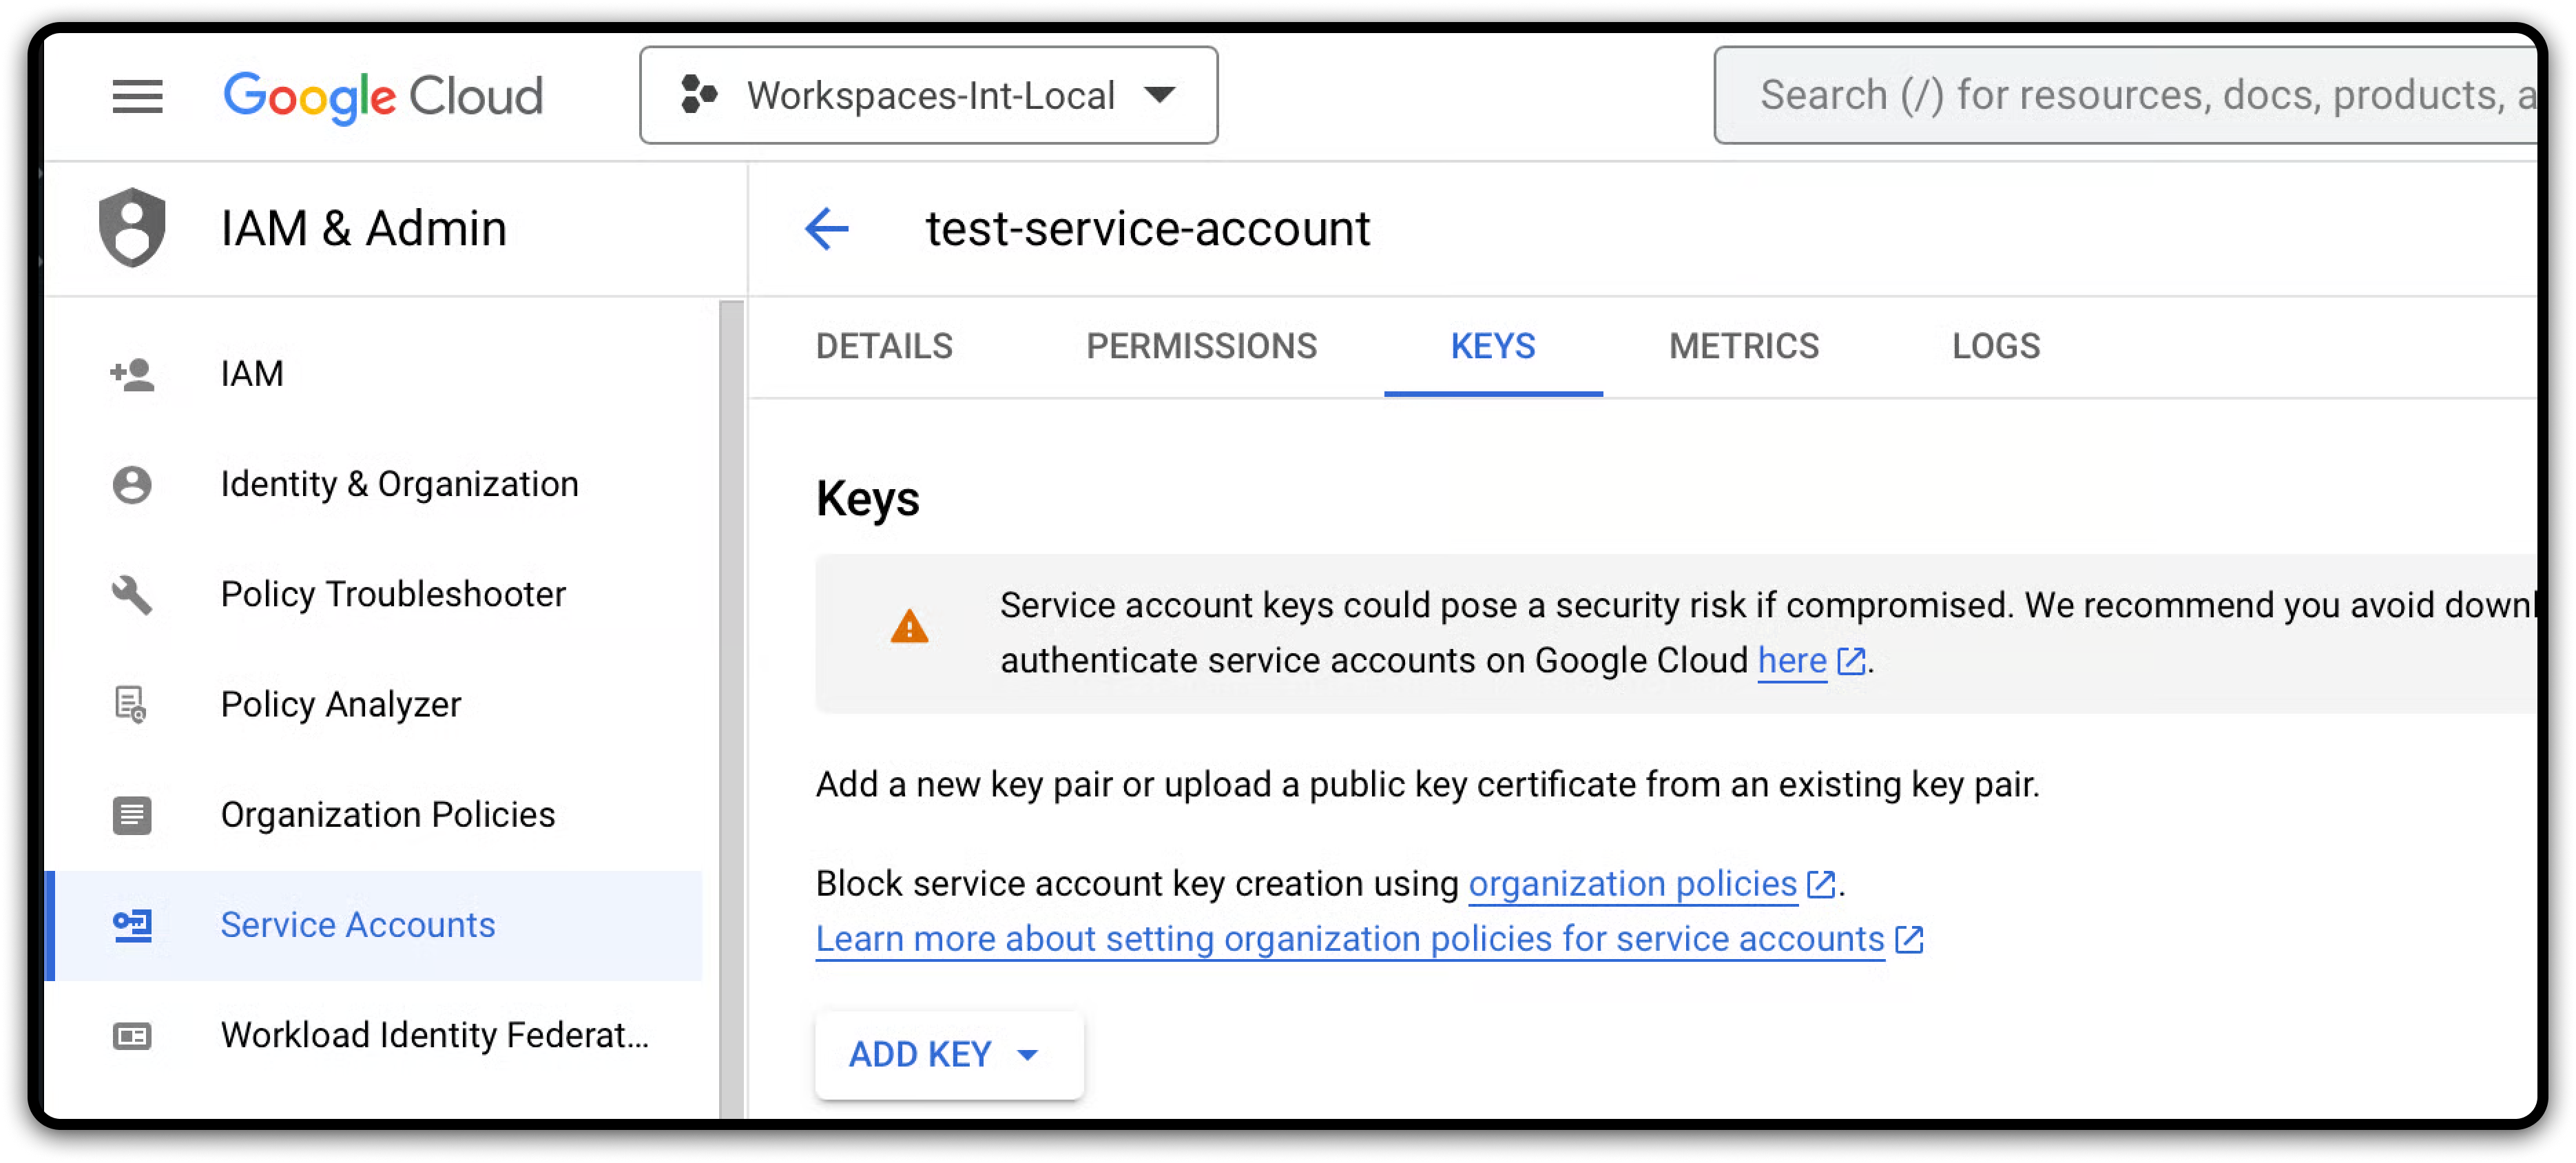Follow the 'here' authentication link
The width and height of the screenshot is (2576, 1163).
[x=1792, y=661]
